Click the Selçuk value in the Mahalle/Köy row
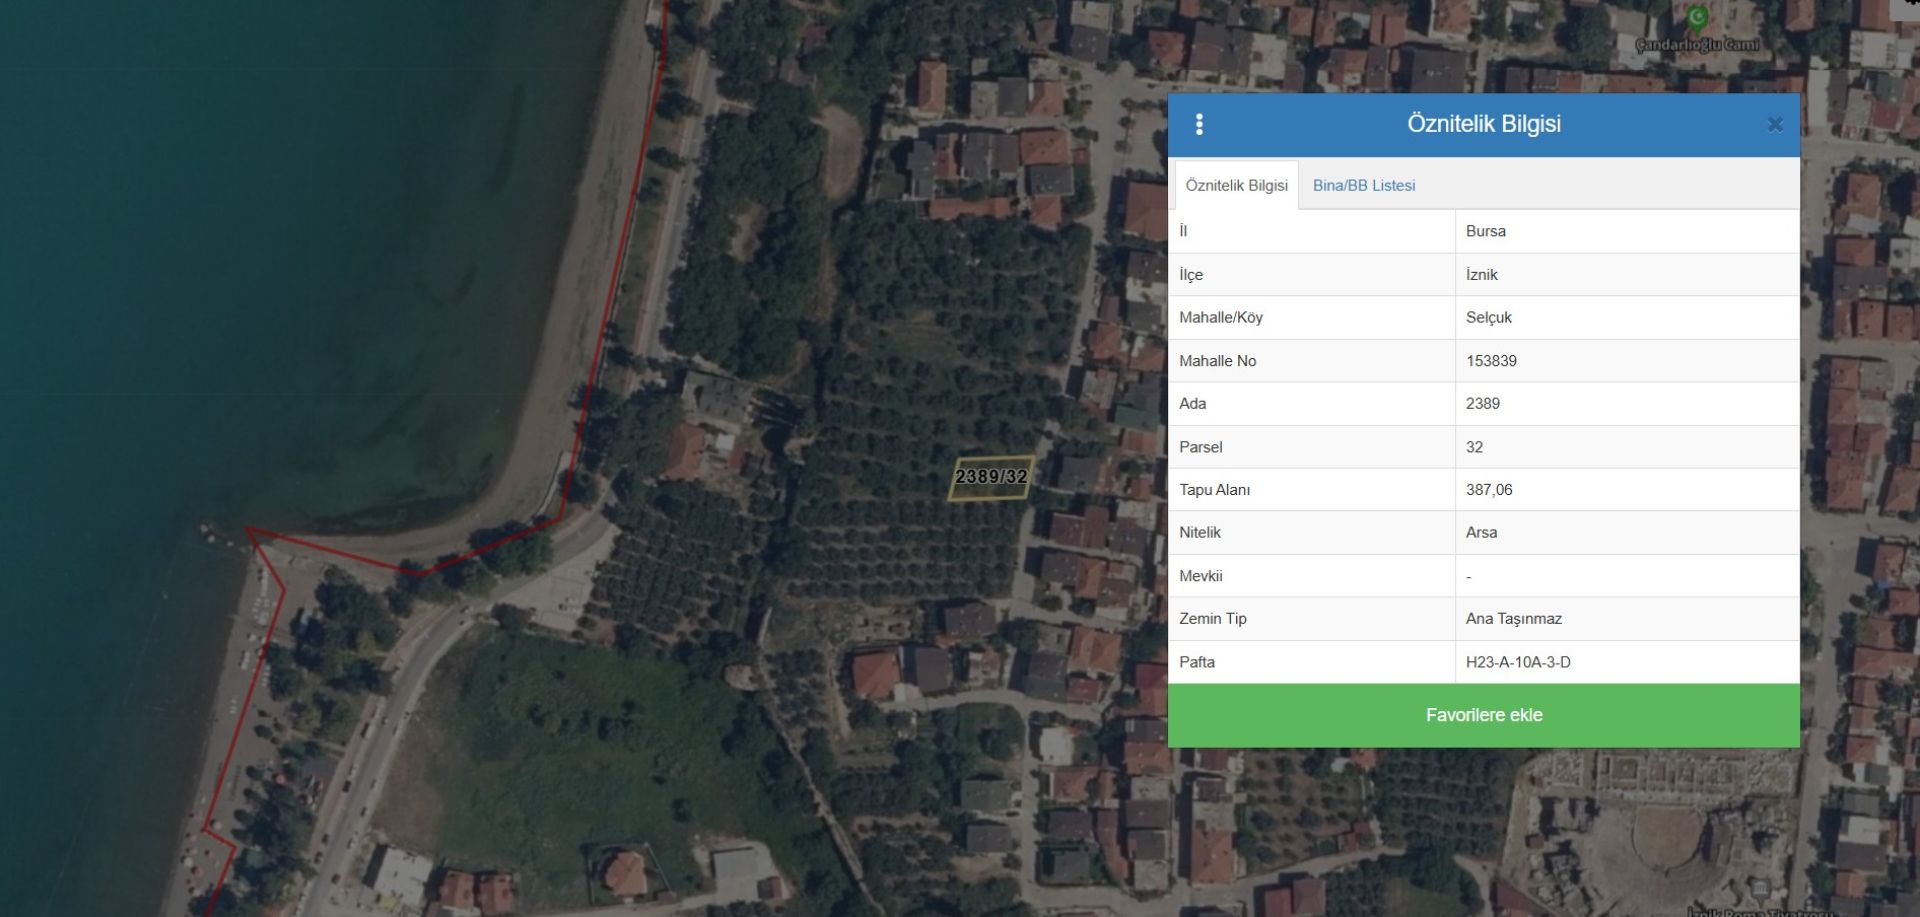The image size is (1920, 917). click(1488, 317)
